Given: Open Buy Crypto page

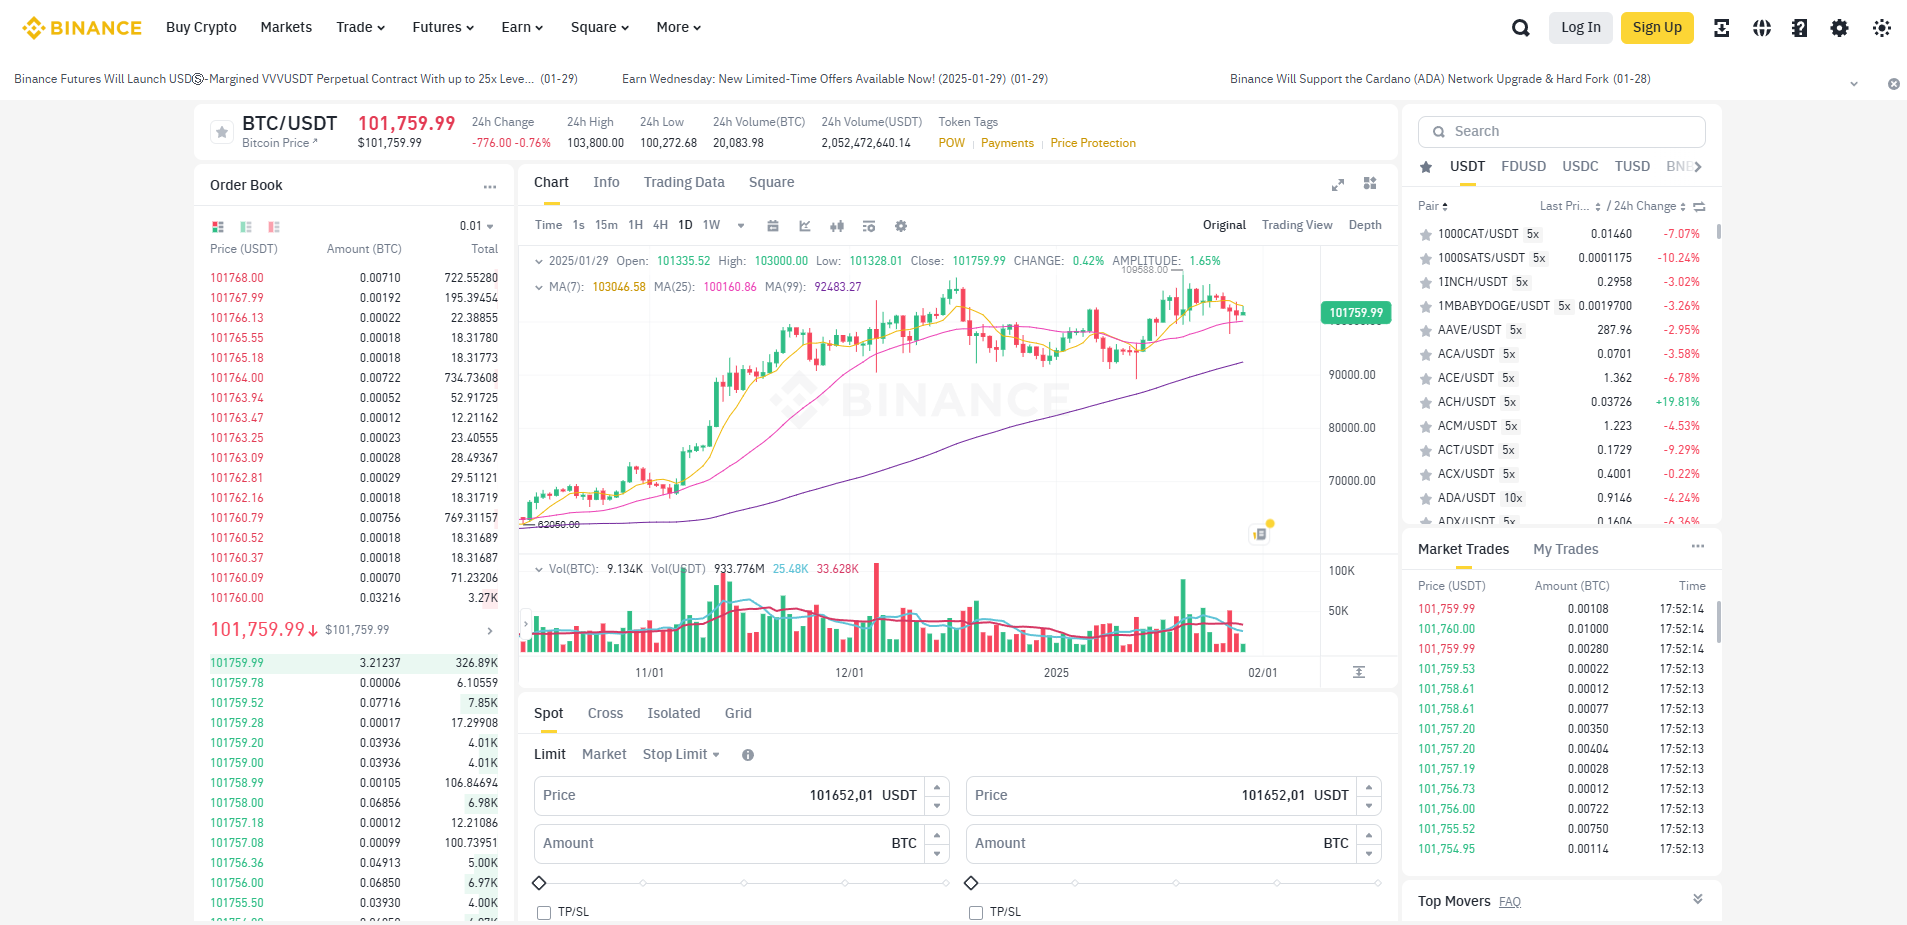Looking at the screenshot, I should (x=201, y=27).
